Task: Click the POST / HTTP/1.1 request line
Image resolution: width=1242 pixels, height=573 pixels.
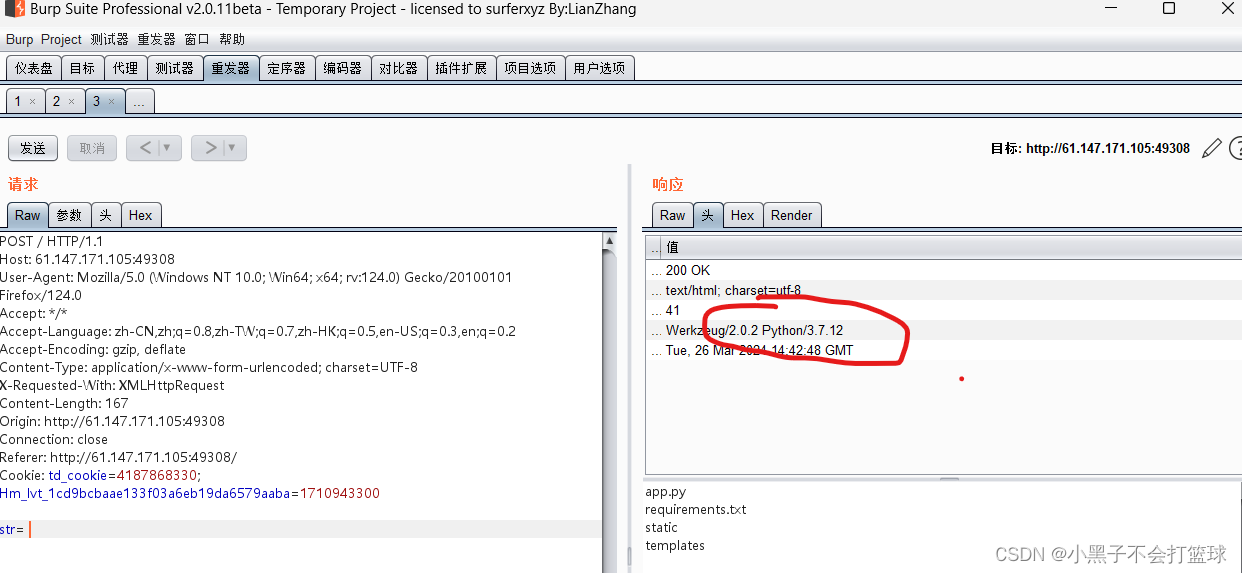Action: tap(52, 241)
